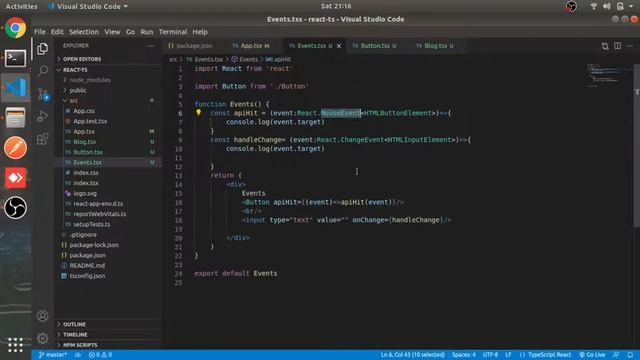Viewport: 640px width, 360px height.
Task: Expand the Timeline section
Action: (x=108, y=334)
